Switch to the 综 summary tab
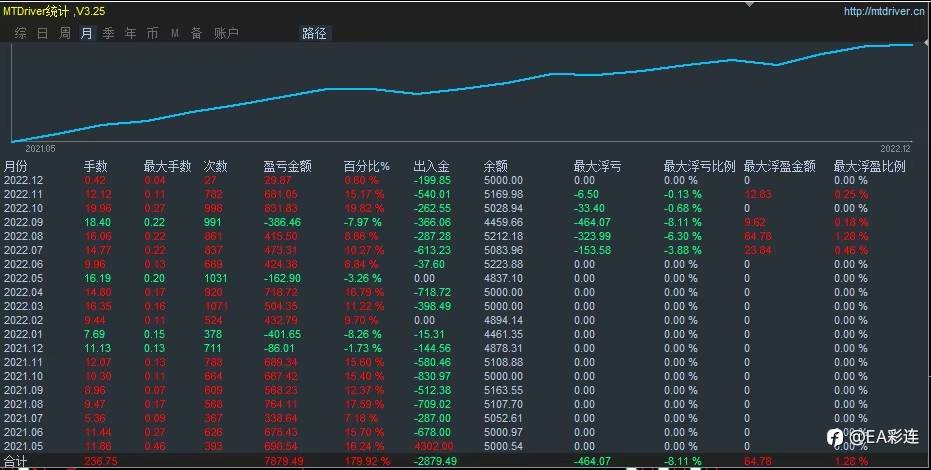 (x=21, y=33)
